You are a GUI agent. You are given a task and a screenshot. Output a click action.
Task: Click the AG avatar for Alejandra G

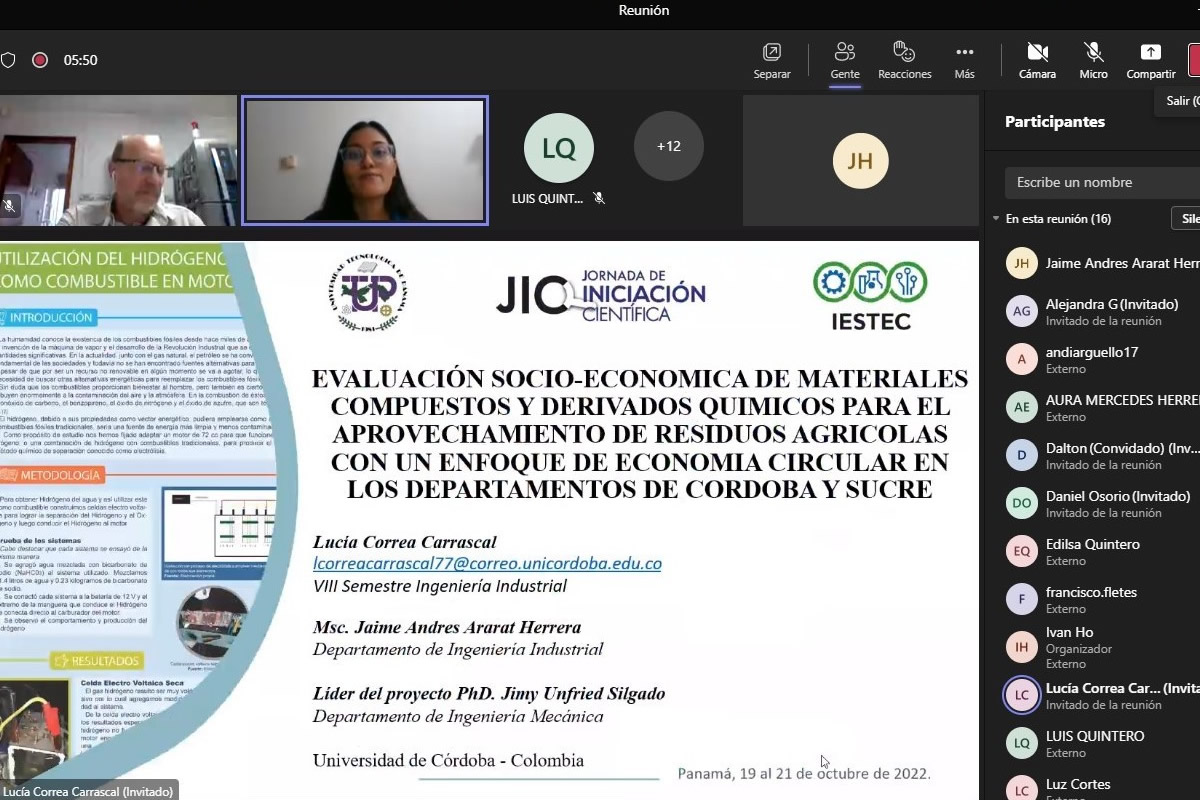coord(1022,312)
